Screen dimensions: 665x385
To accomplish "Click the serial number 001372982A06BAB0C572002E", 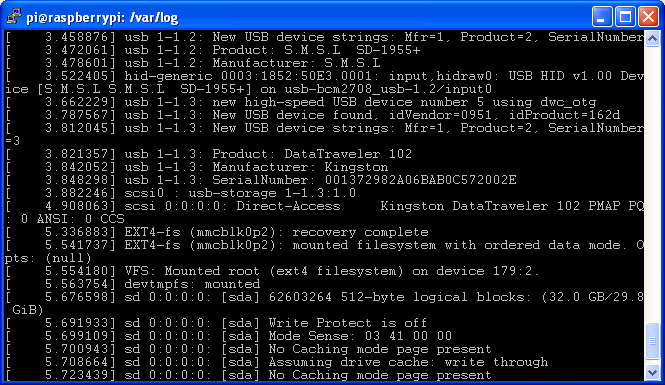I will [x=421, y=180].
